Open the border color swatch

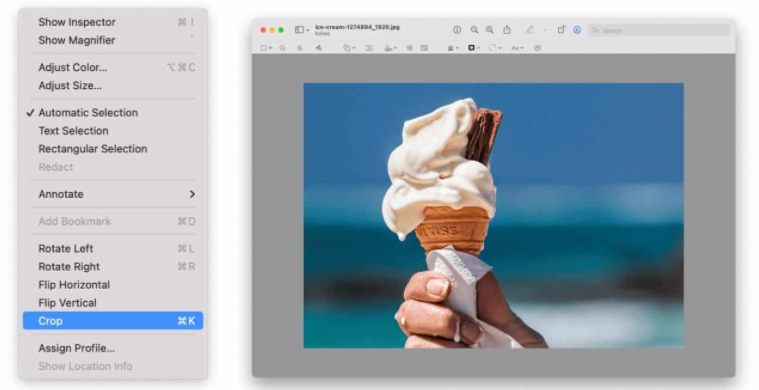click(x=474, y=48)
